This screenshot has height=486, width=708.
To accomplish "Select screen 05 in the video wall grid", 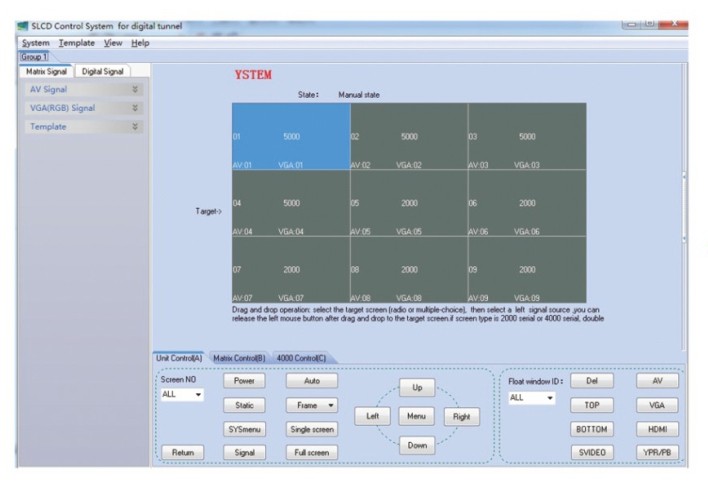I will tap(409, 203).
